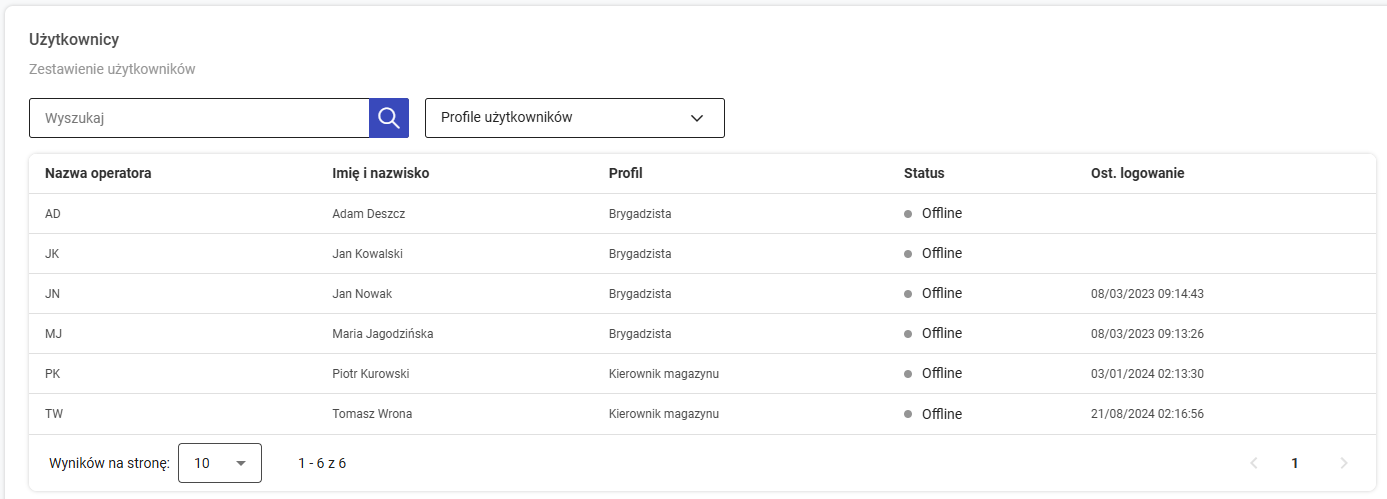1387x499 pixels.
Task: Click the Piotr Kurowski name cell
Action: pyautogui.click(x=370, y=374)
